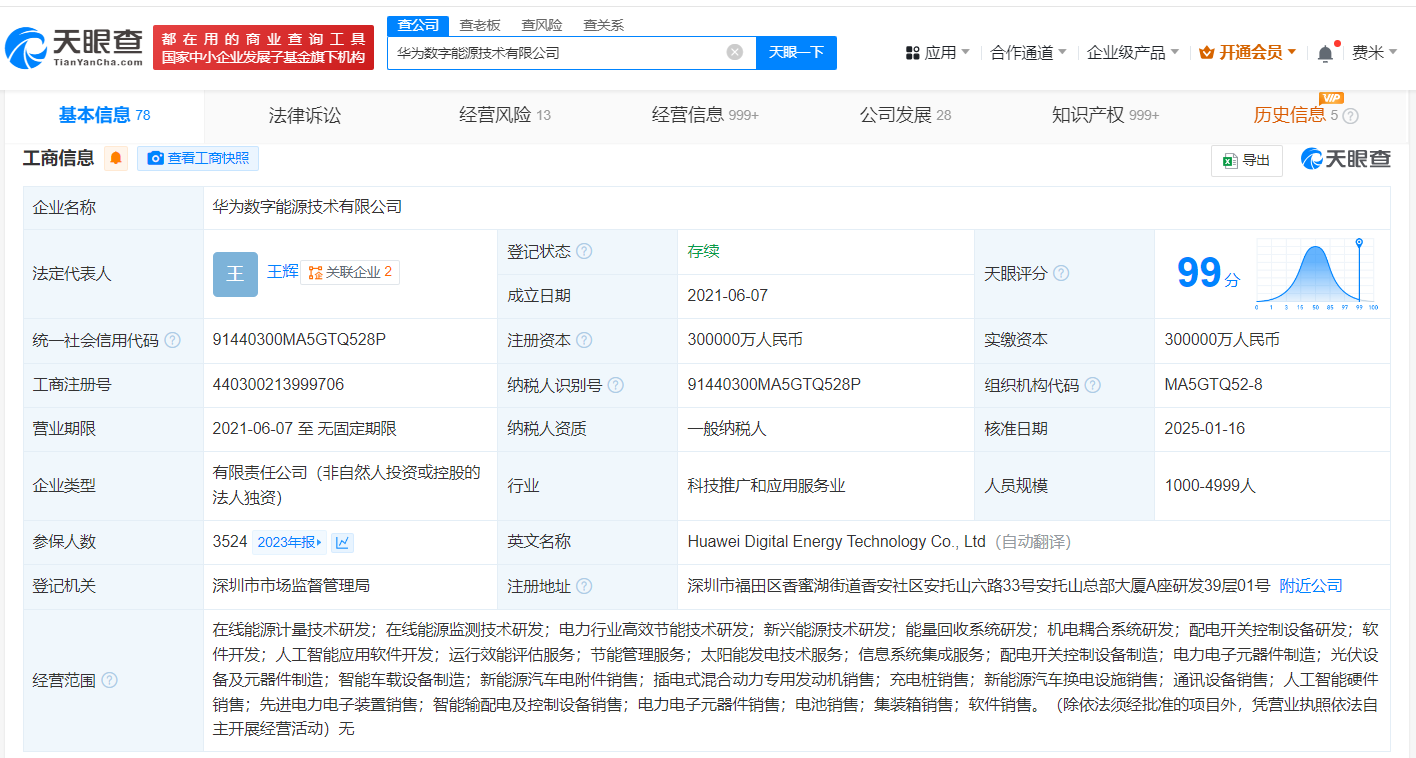
Task: Click the 关联企业 2 link
Action: click(348, 272)
